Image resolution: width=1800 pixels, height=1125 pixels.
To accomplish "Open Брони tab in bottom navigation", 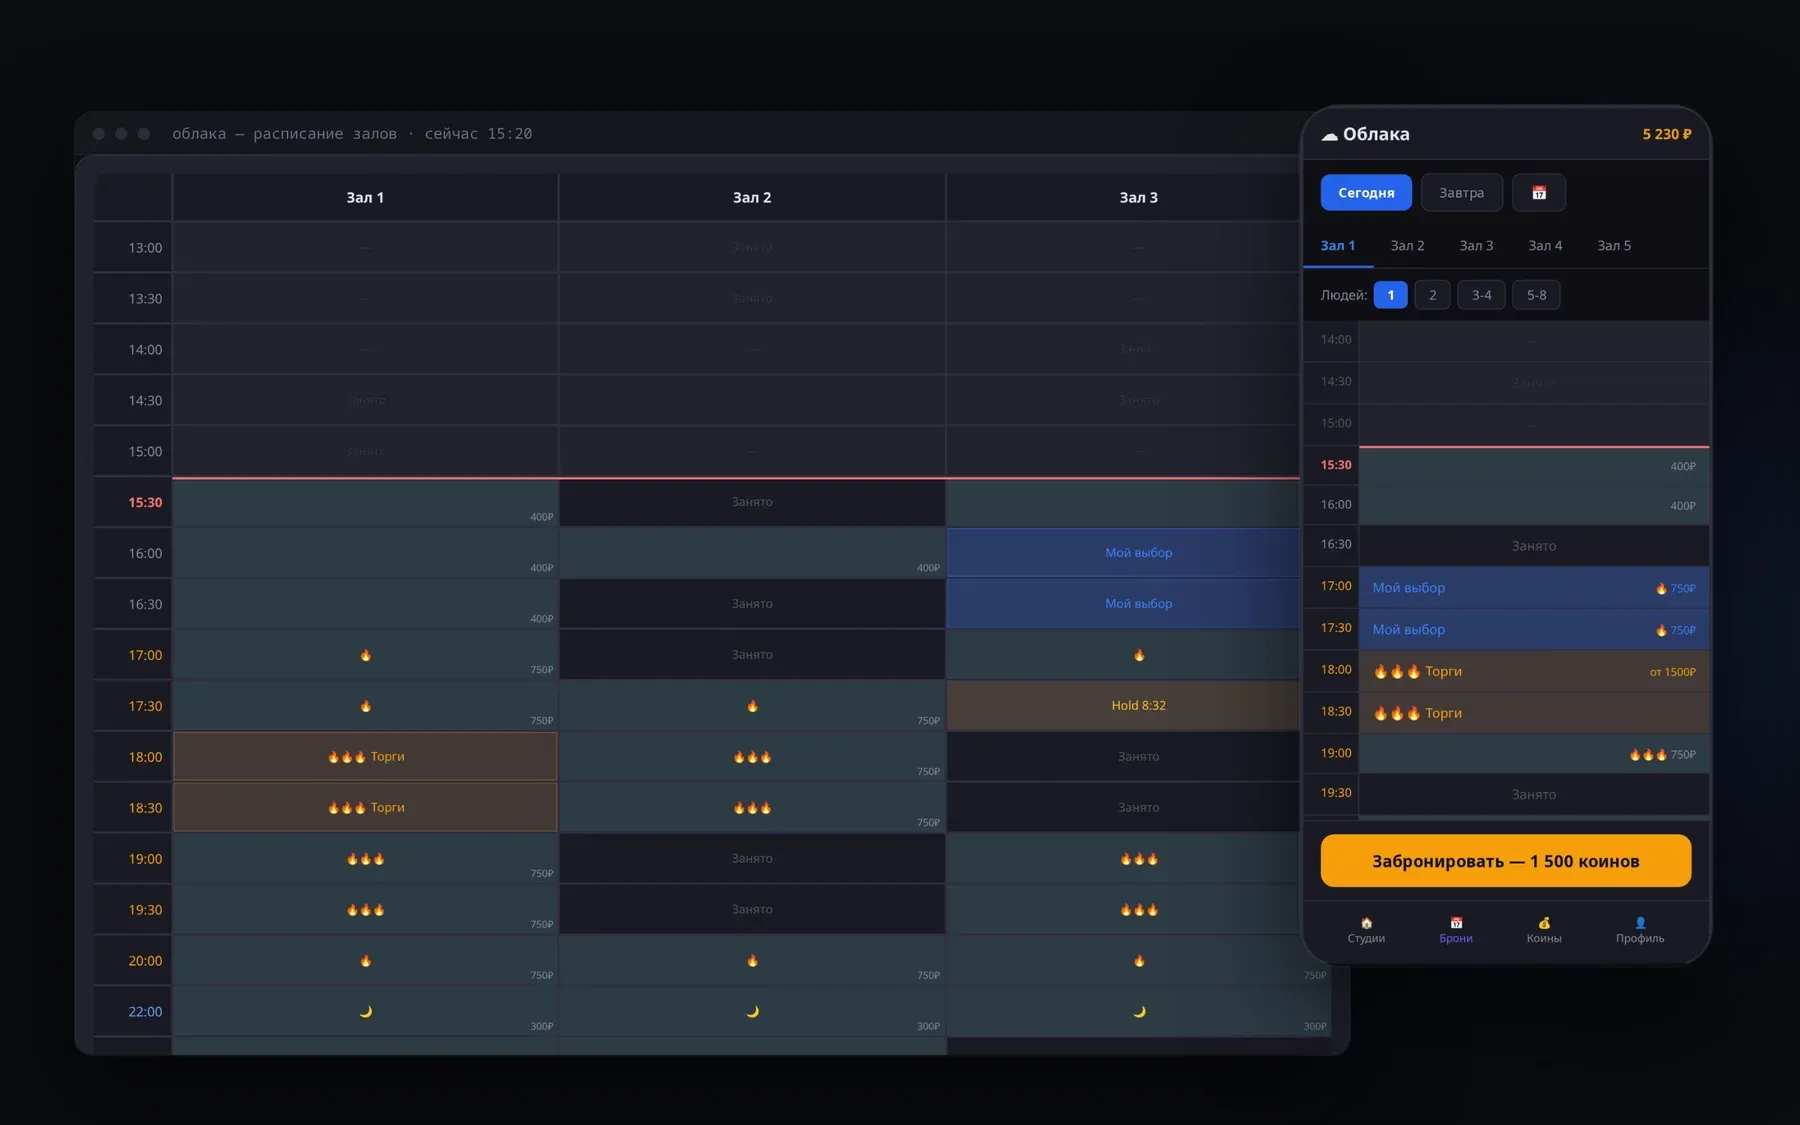I will tap(1456, 930).
